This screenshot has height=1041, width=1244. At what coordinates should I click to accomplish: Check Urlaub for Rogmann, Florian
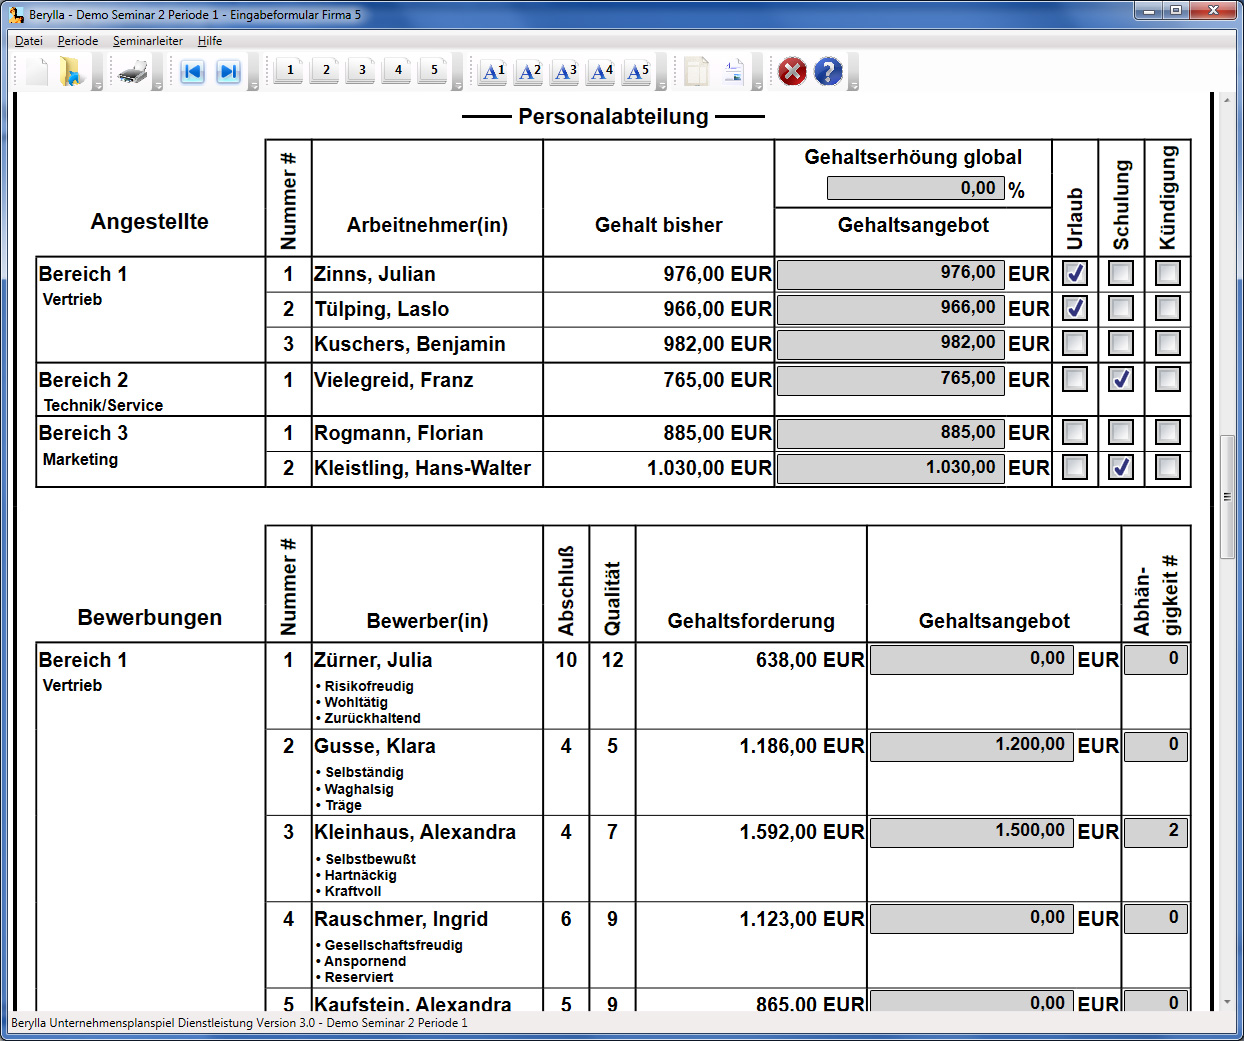[x=1075, y=432]
